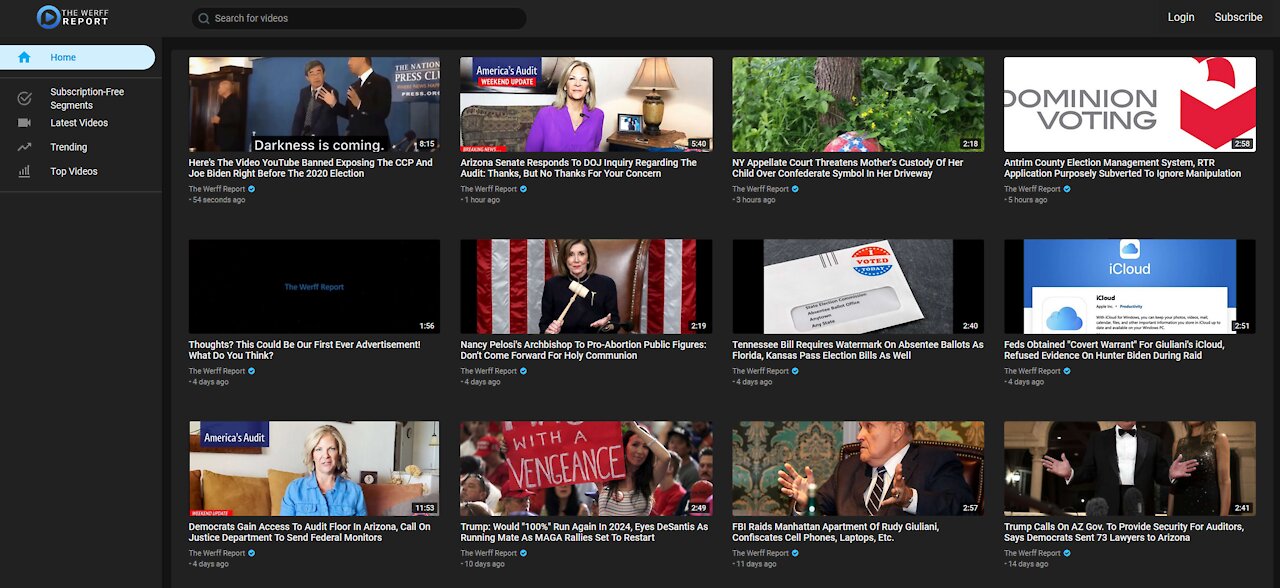Click the Trending arrow icon
Screen dimensions: 1280x588
[x=24, y=147]
